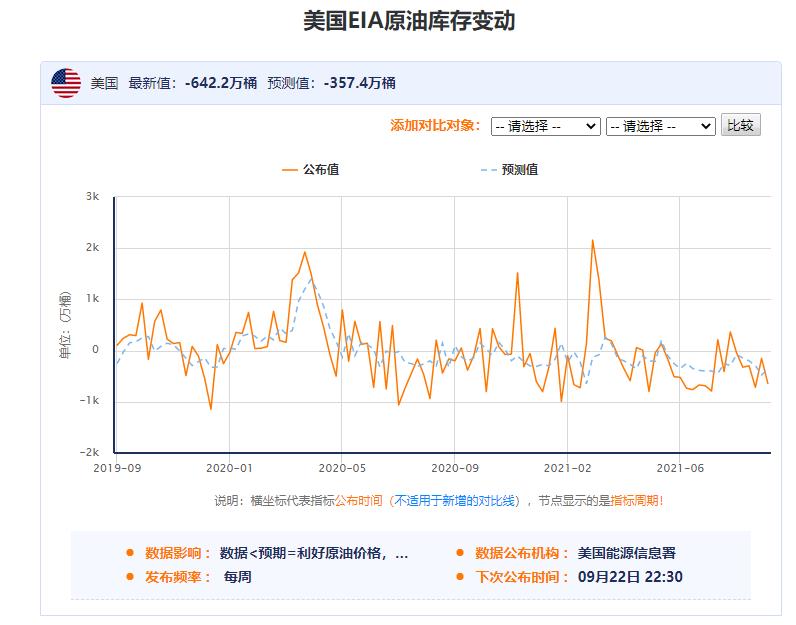This screenshot has width=796, height=625.
Task: Click the orange bullet beside 下次公布时间
Action: pyautogui.click(x=459, y=577)
